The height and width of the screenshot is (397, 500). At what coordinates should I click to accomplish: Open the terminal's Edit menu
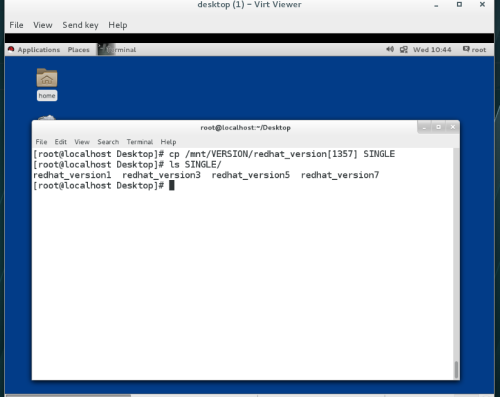tap(61, 142)
